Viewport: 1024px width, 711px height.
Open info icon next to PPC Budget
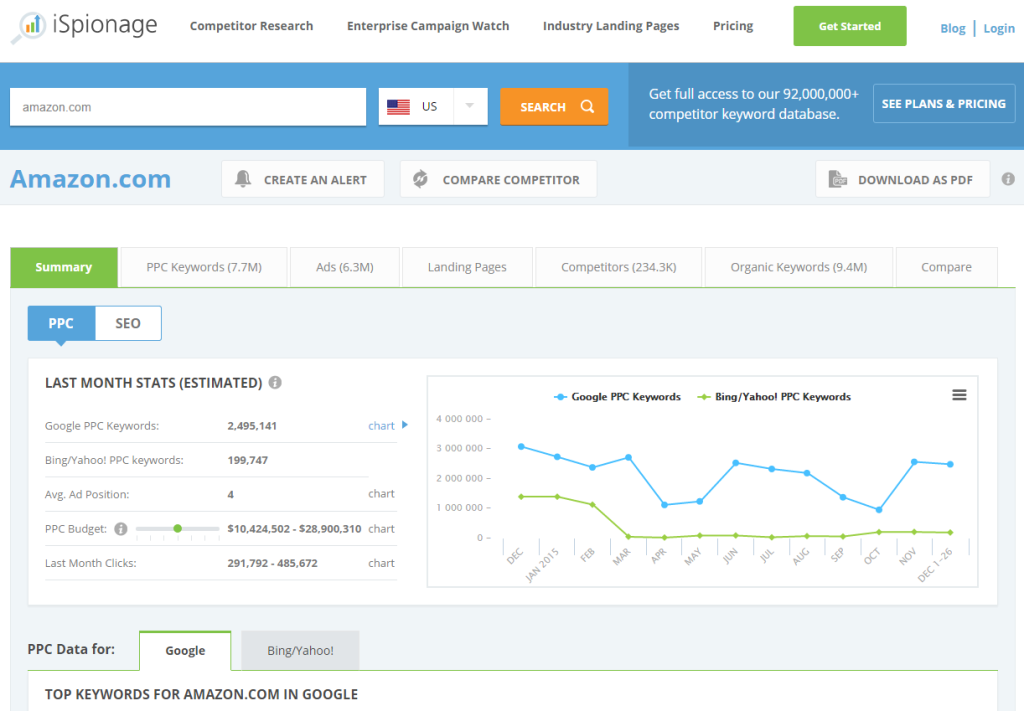click(x=121, y=529)
